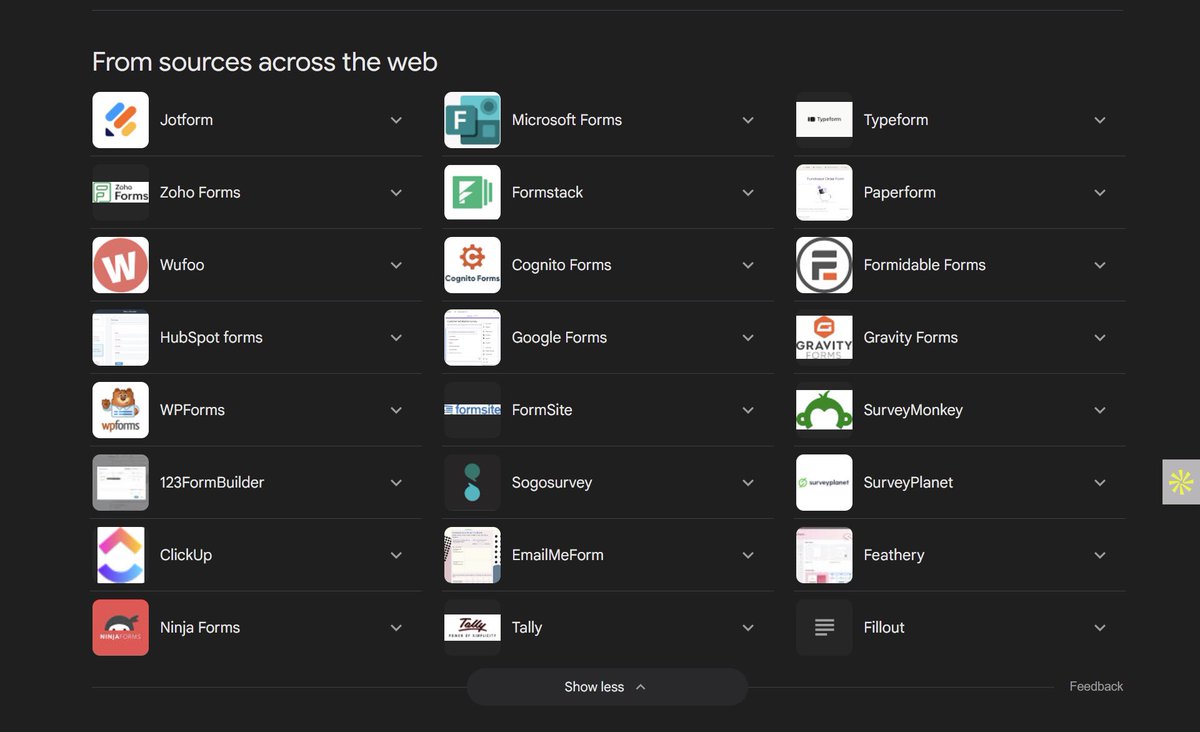Expand the Jotform entry chevron
Screen dimensions: 1200x732
coord(396,120)
